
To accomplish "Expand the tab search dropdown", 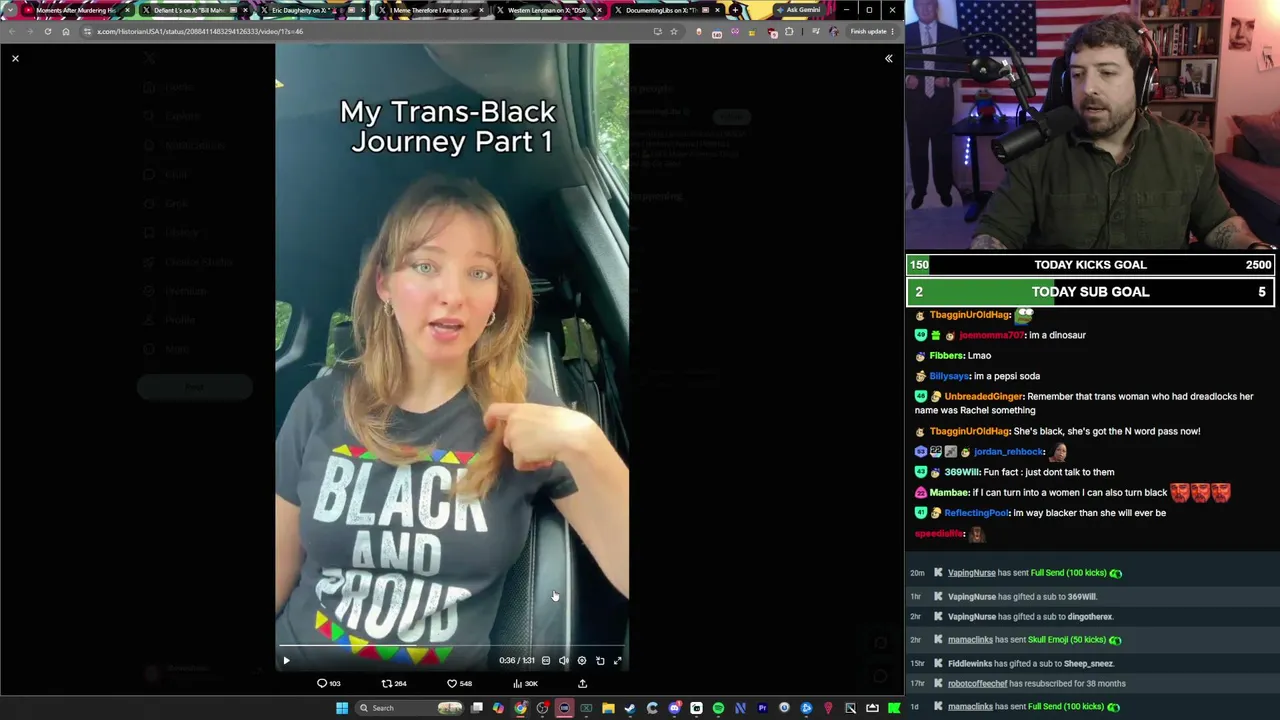I will [11, 10].
